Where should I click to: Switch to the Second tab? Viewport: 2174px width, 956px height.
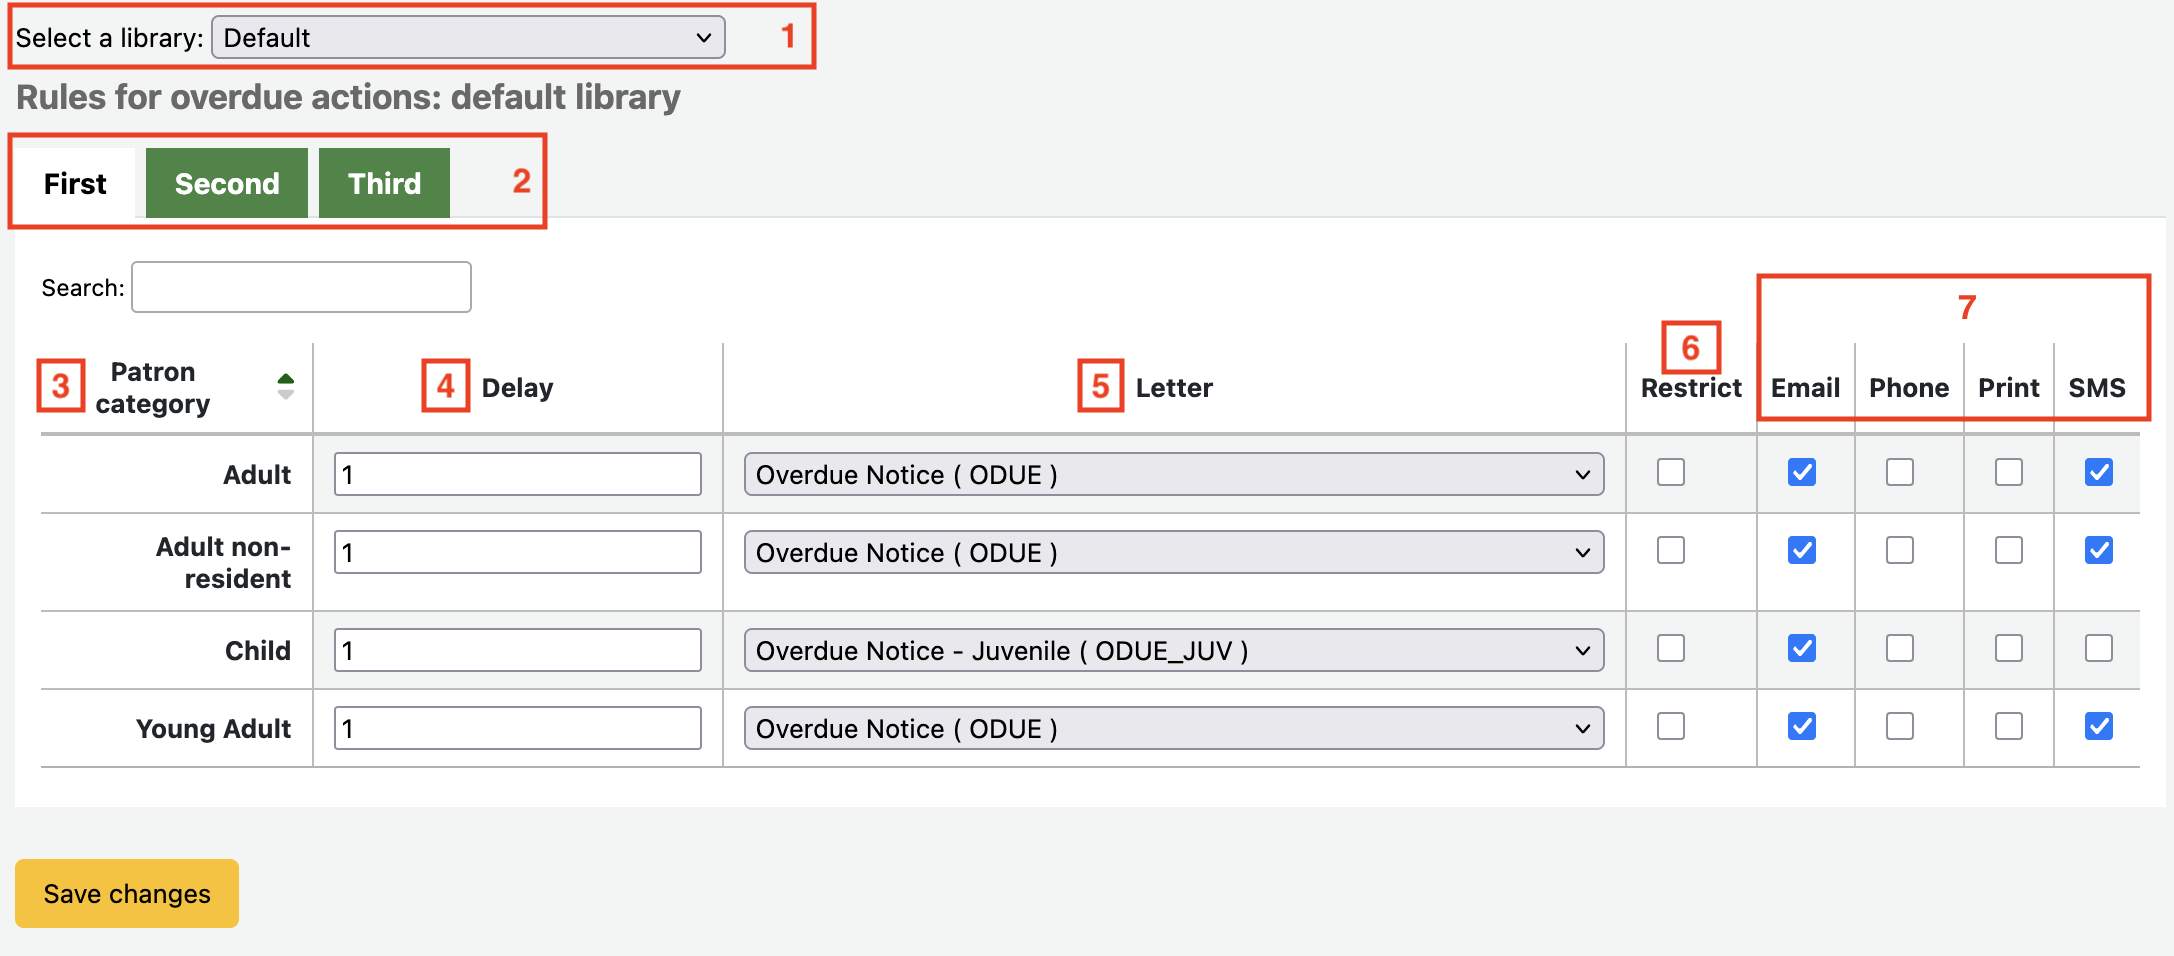[x=227, y=184]
